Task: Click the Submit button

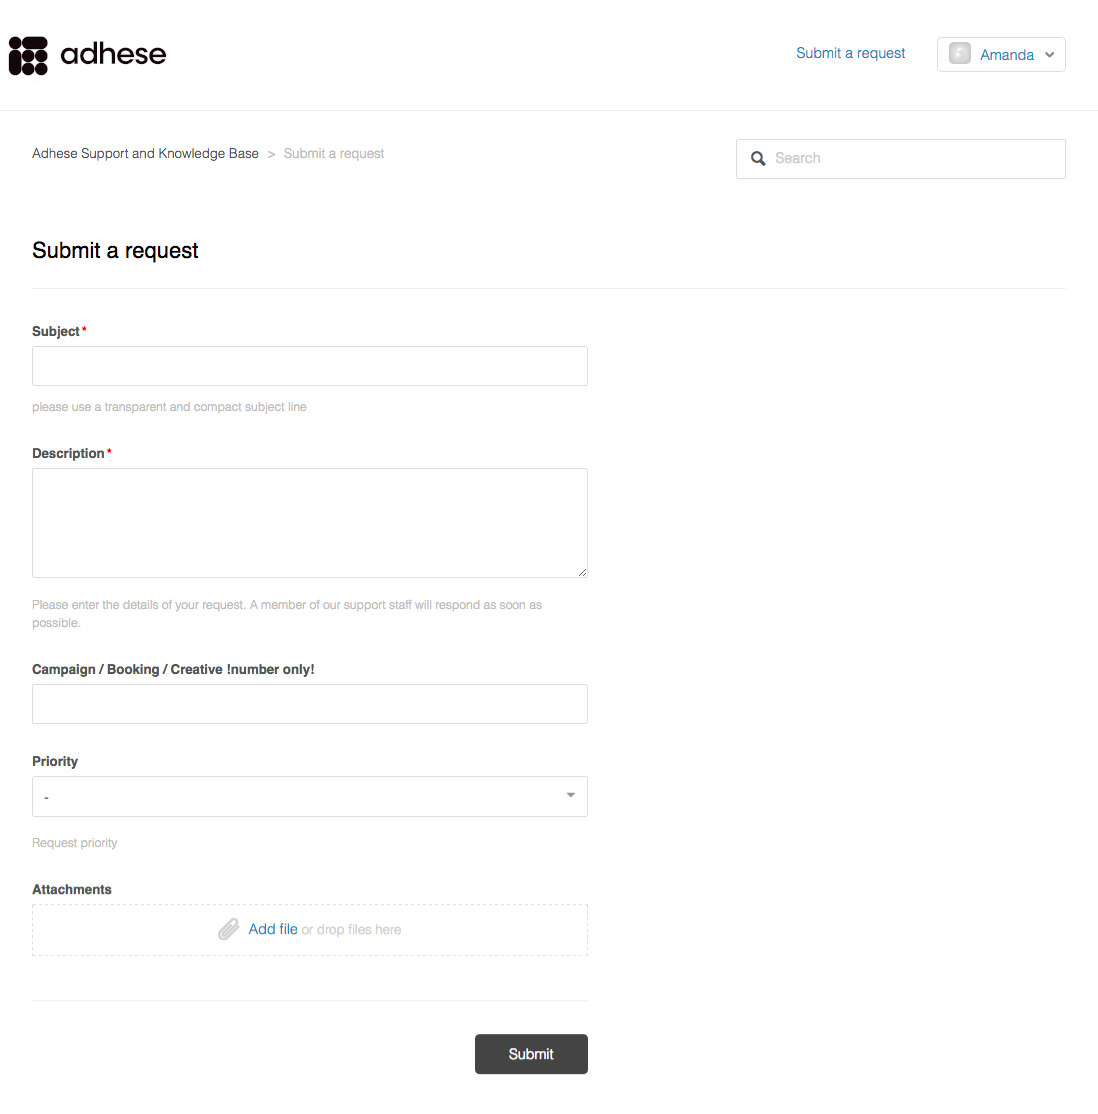Action: [x=531, y=1054]
